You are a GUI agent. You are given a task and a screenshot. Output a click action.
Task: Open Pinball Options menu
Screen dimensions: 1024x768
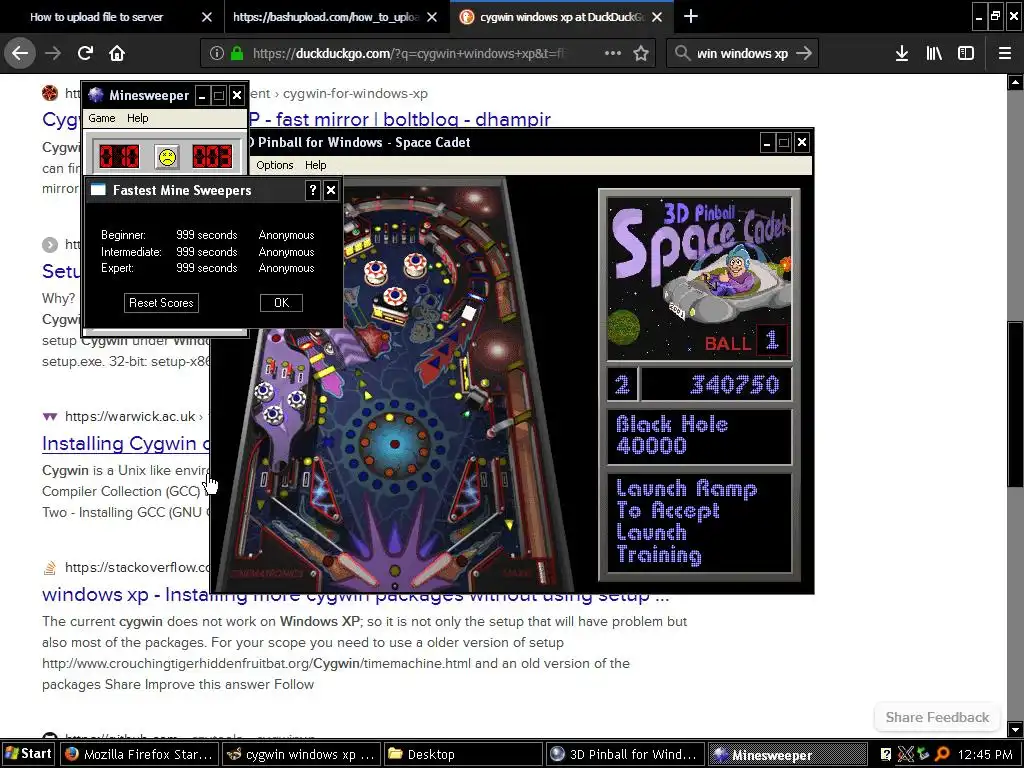274,165
